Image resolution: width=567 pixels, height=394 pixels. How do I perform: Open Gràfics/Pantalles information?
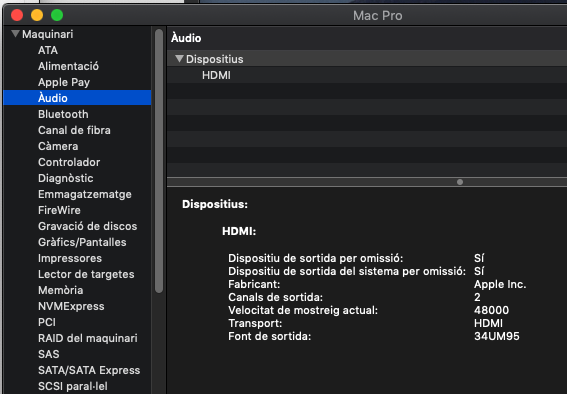tap(82, 242)
